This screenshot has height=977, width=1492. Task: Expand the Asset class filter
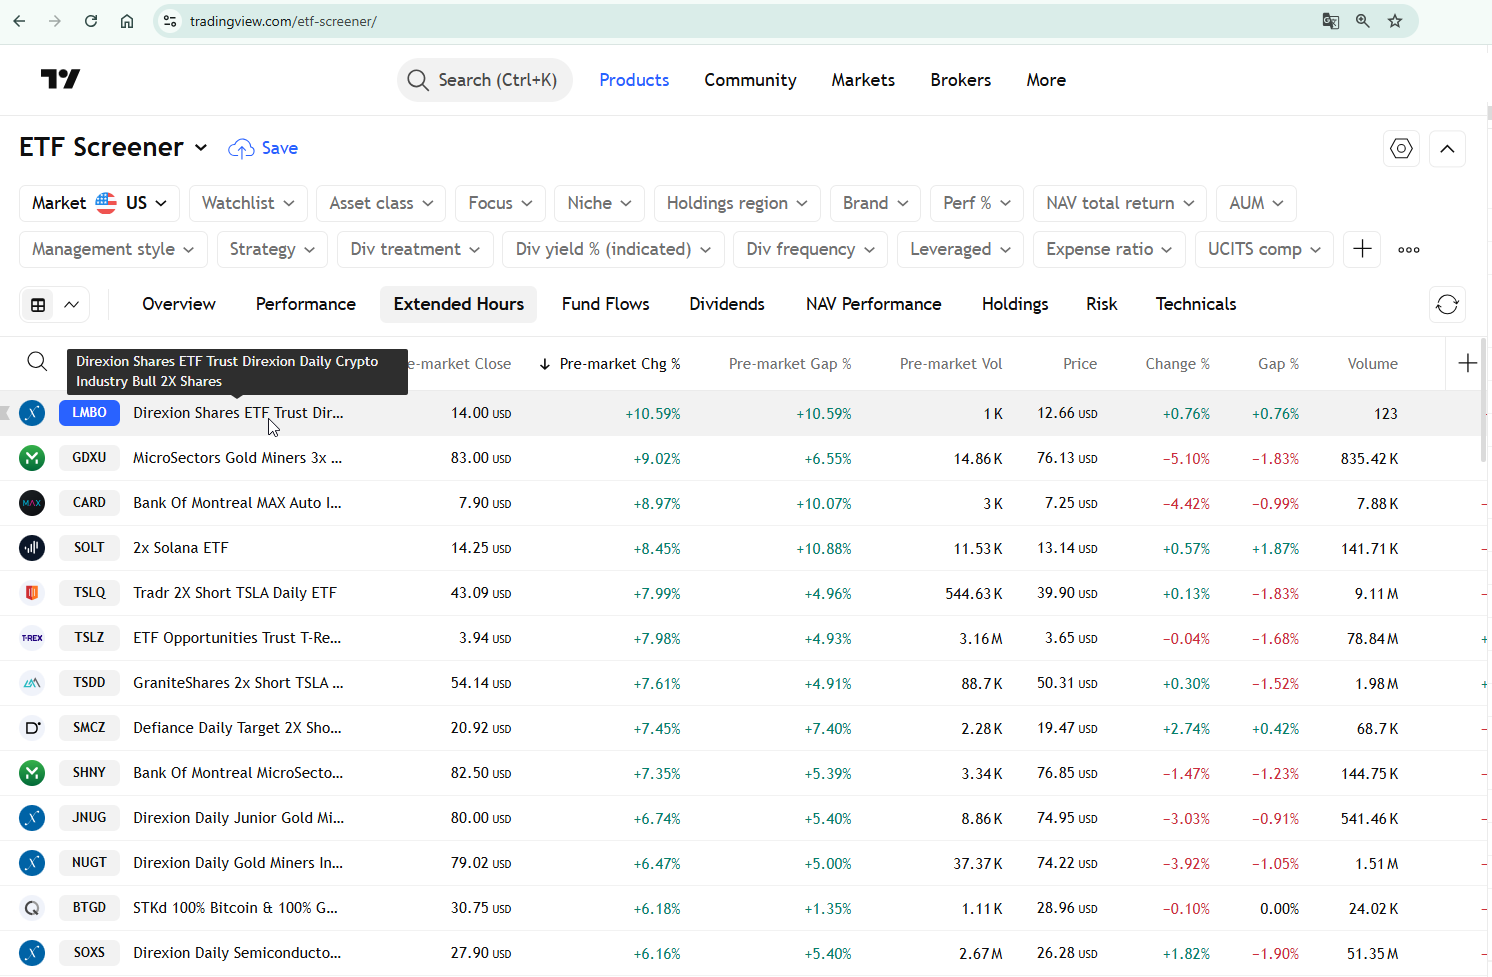pos(381,203)
